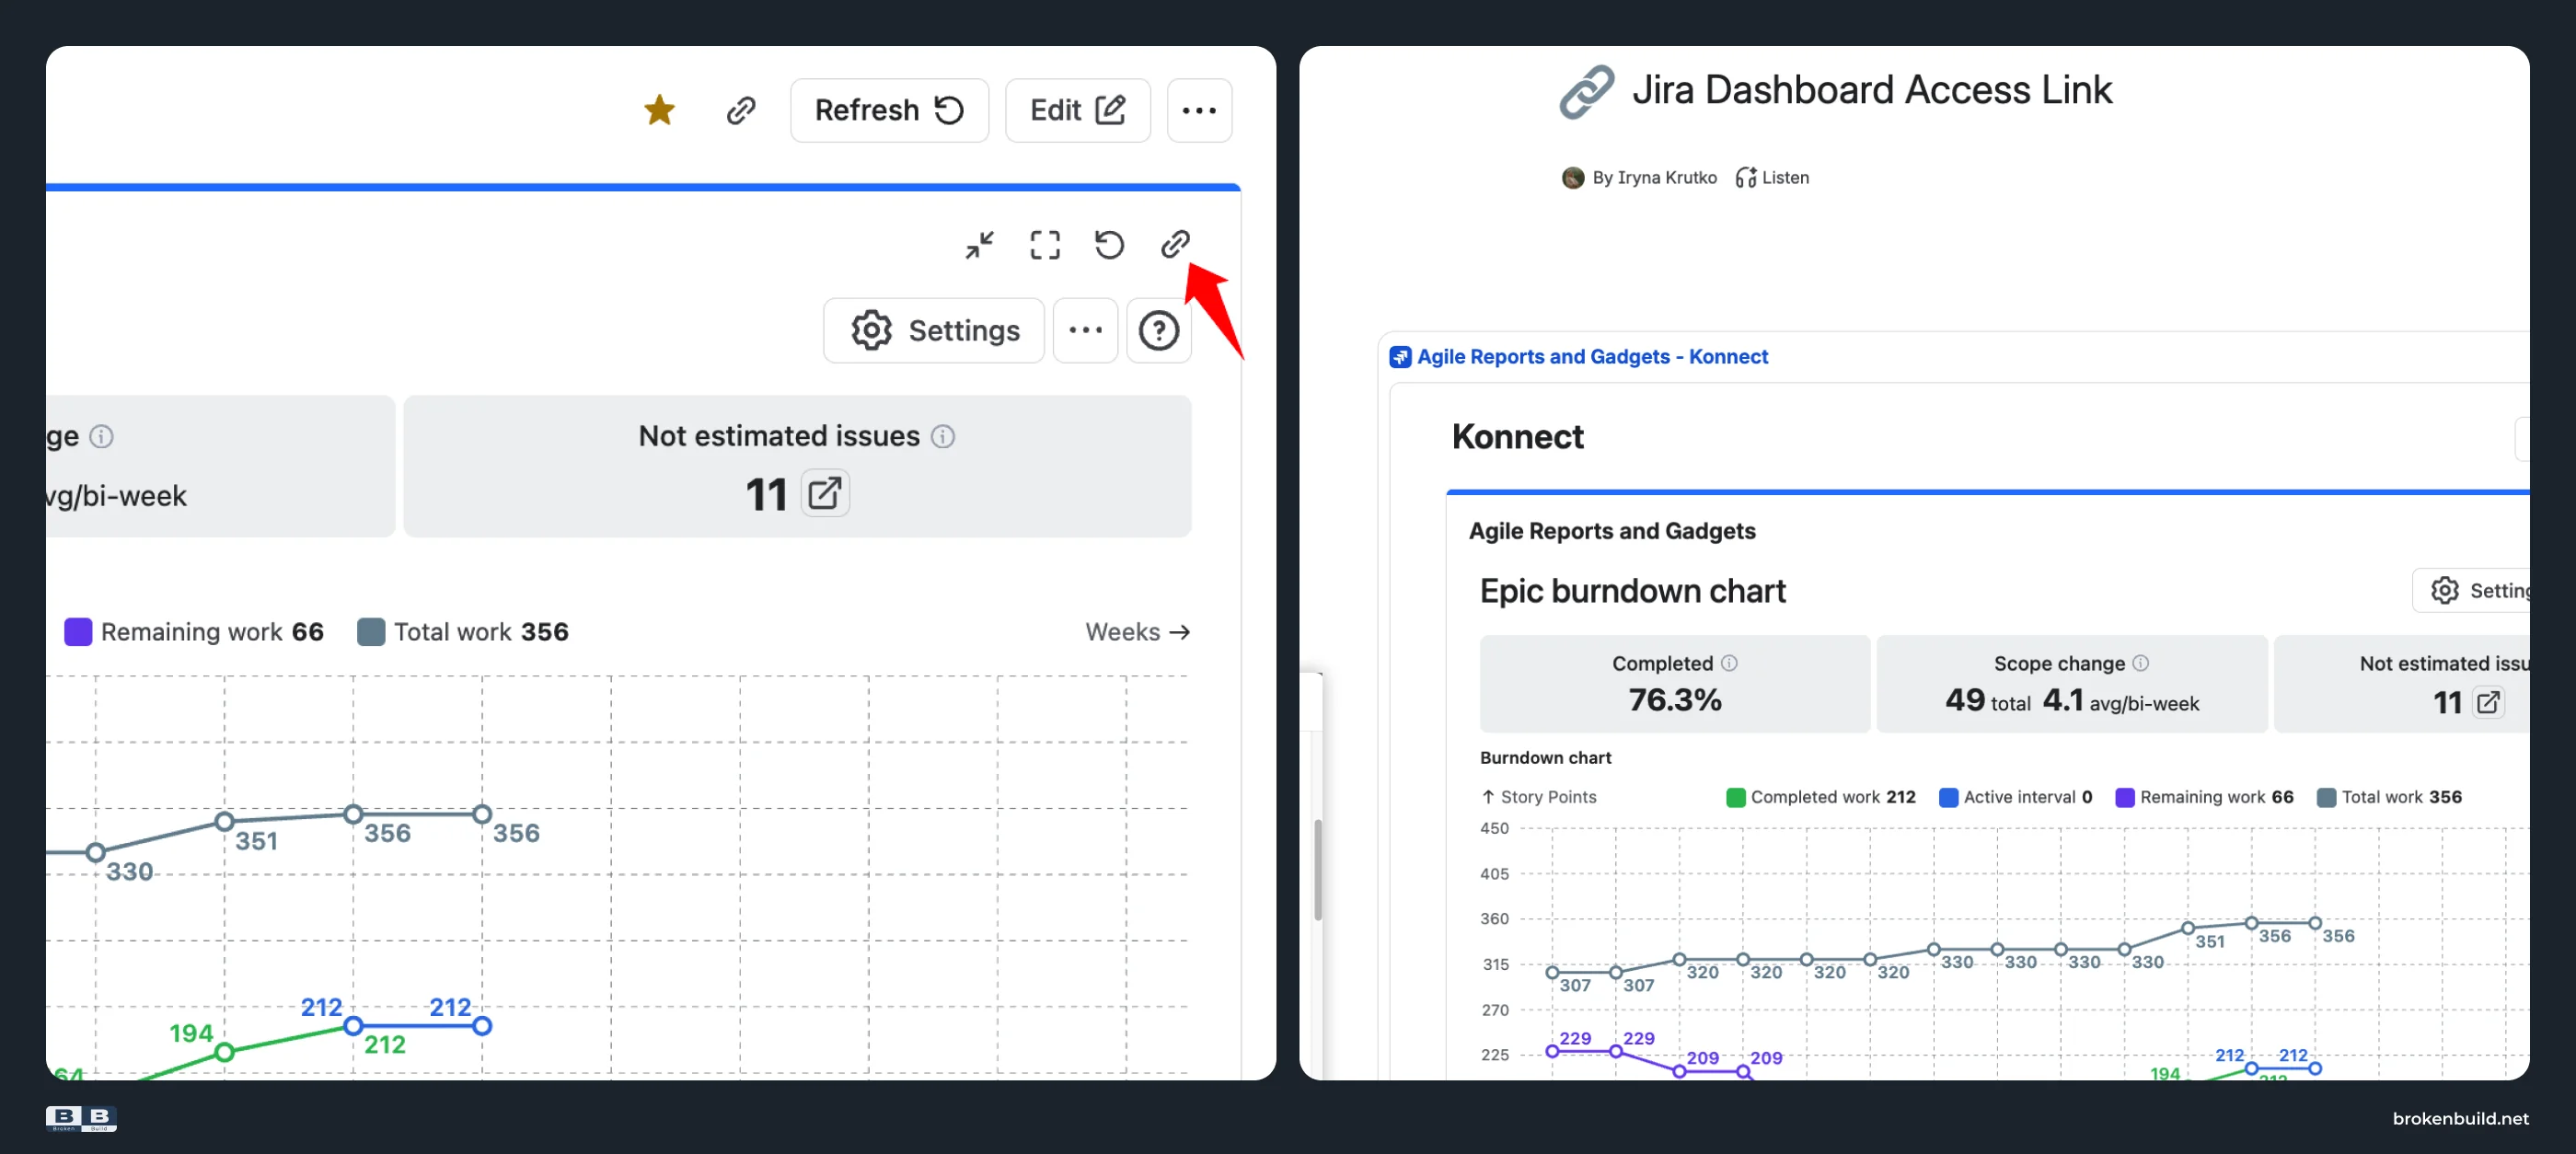Open the dashboard more-options menu next to Edit
The width and height of the screenshot is (2576, 1154).
coord(1199,110)
